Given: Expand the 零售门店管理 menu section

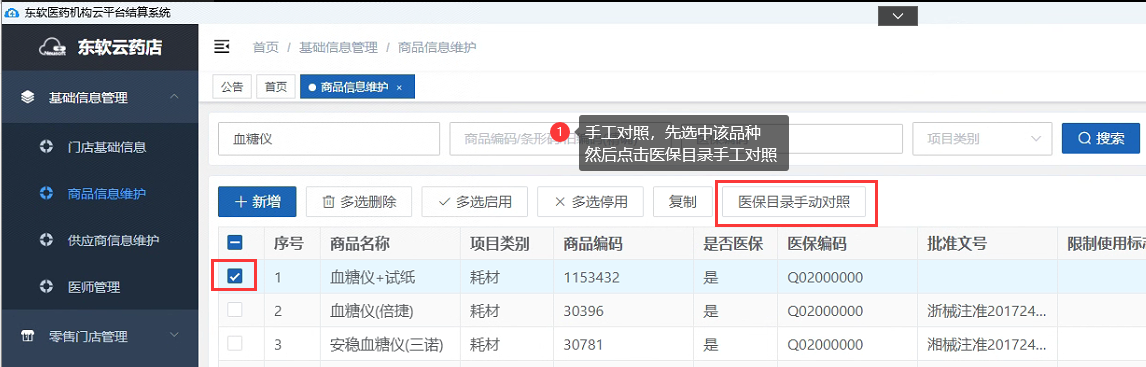Looking at the screenshot, I should pos(174,335).
